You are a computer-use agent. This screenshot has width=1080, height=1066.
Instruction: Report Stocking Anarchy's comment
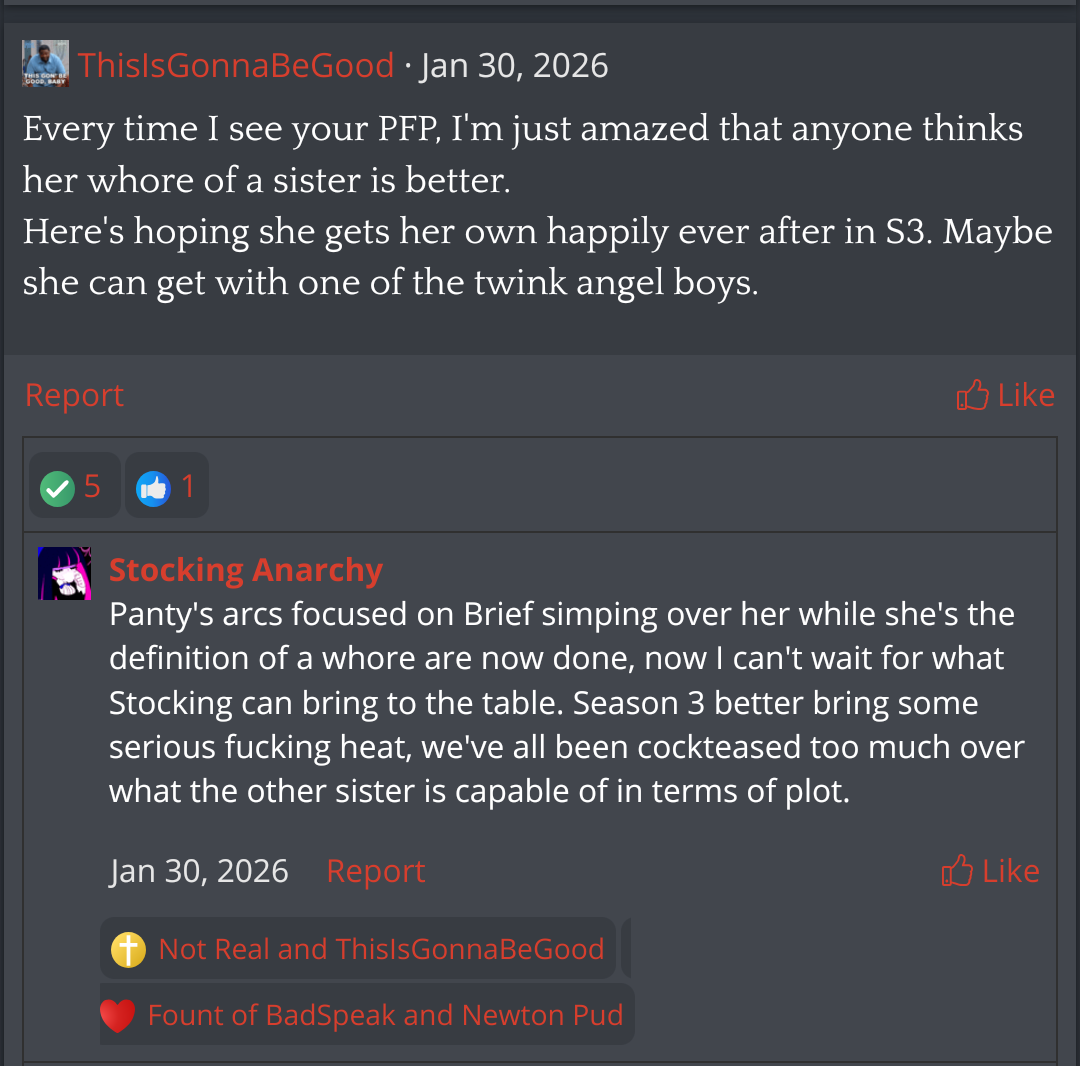coord(375,871)
